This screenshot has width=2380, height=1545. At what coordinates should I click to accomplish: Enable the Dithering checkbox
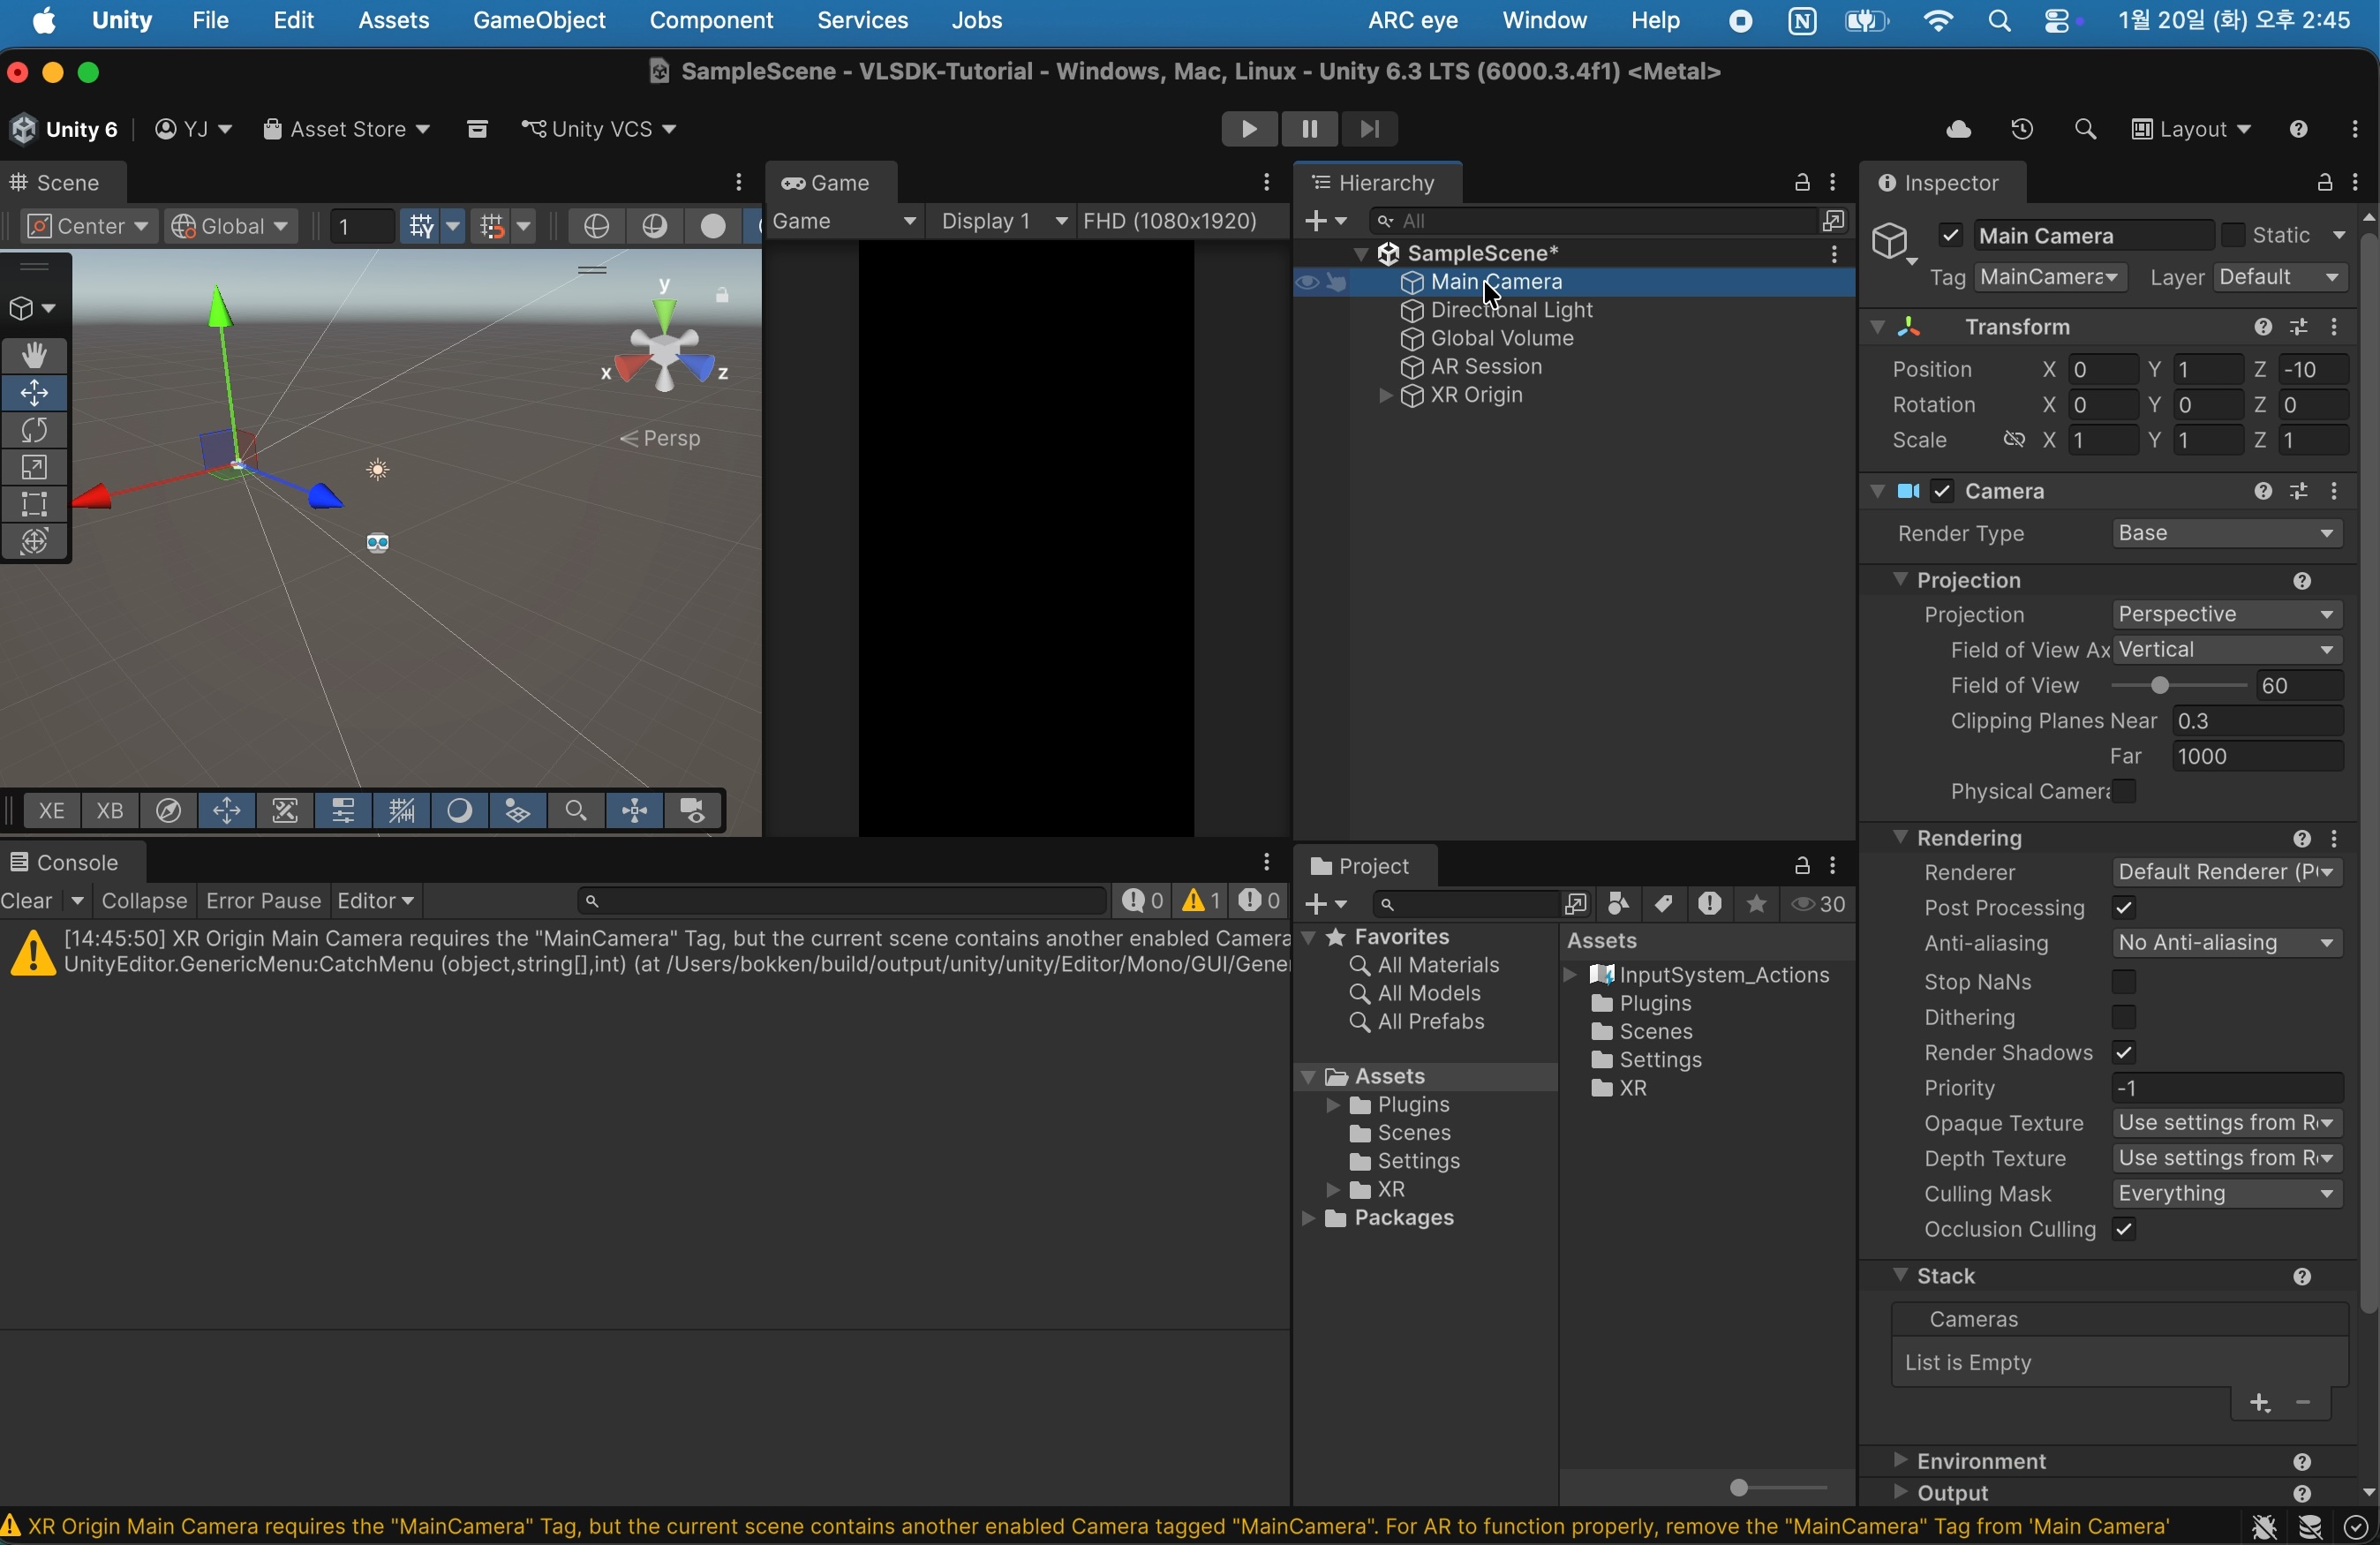tap(2124, 1018)
